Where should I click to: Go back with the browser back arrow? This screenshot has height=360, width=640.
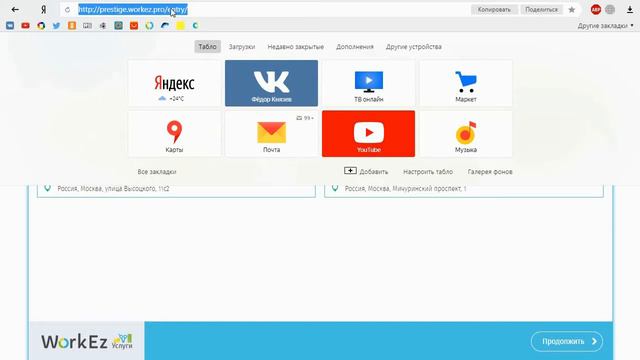coord(15,9)
